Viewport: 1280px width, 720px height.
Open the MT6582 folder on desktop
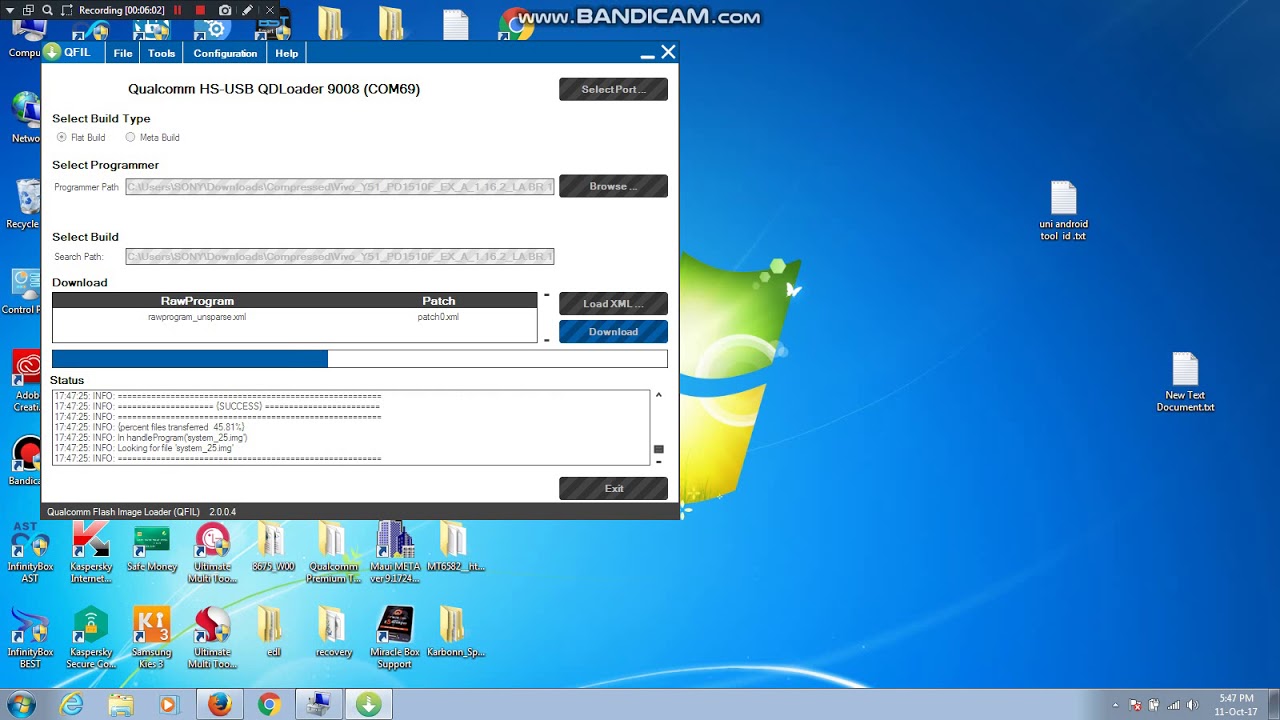(455, 548)
